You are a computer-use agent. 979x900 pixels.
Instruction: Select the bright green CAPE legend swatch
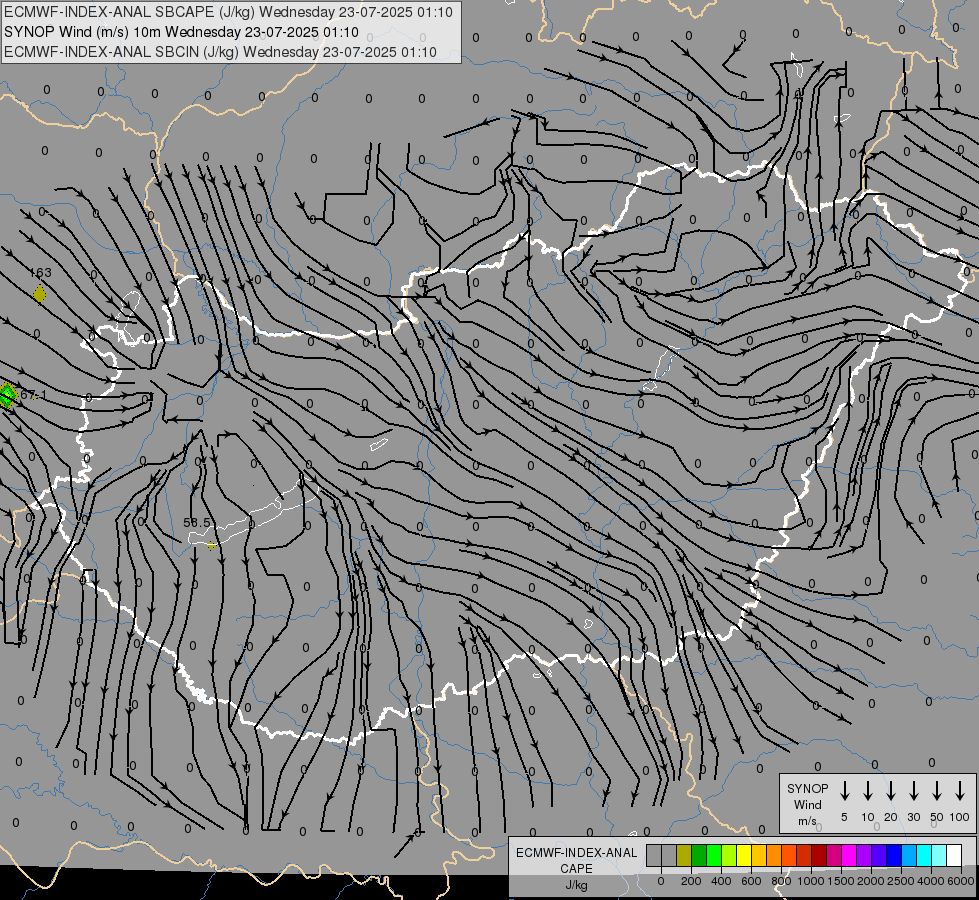(714, 855)
